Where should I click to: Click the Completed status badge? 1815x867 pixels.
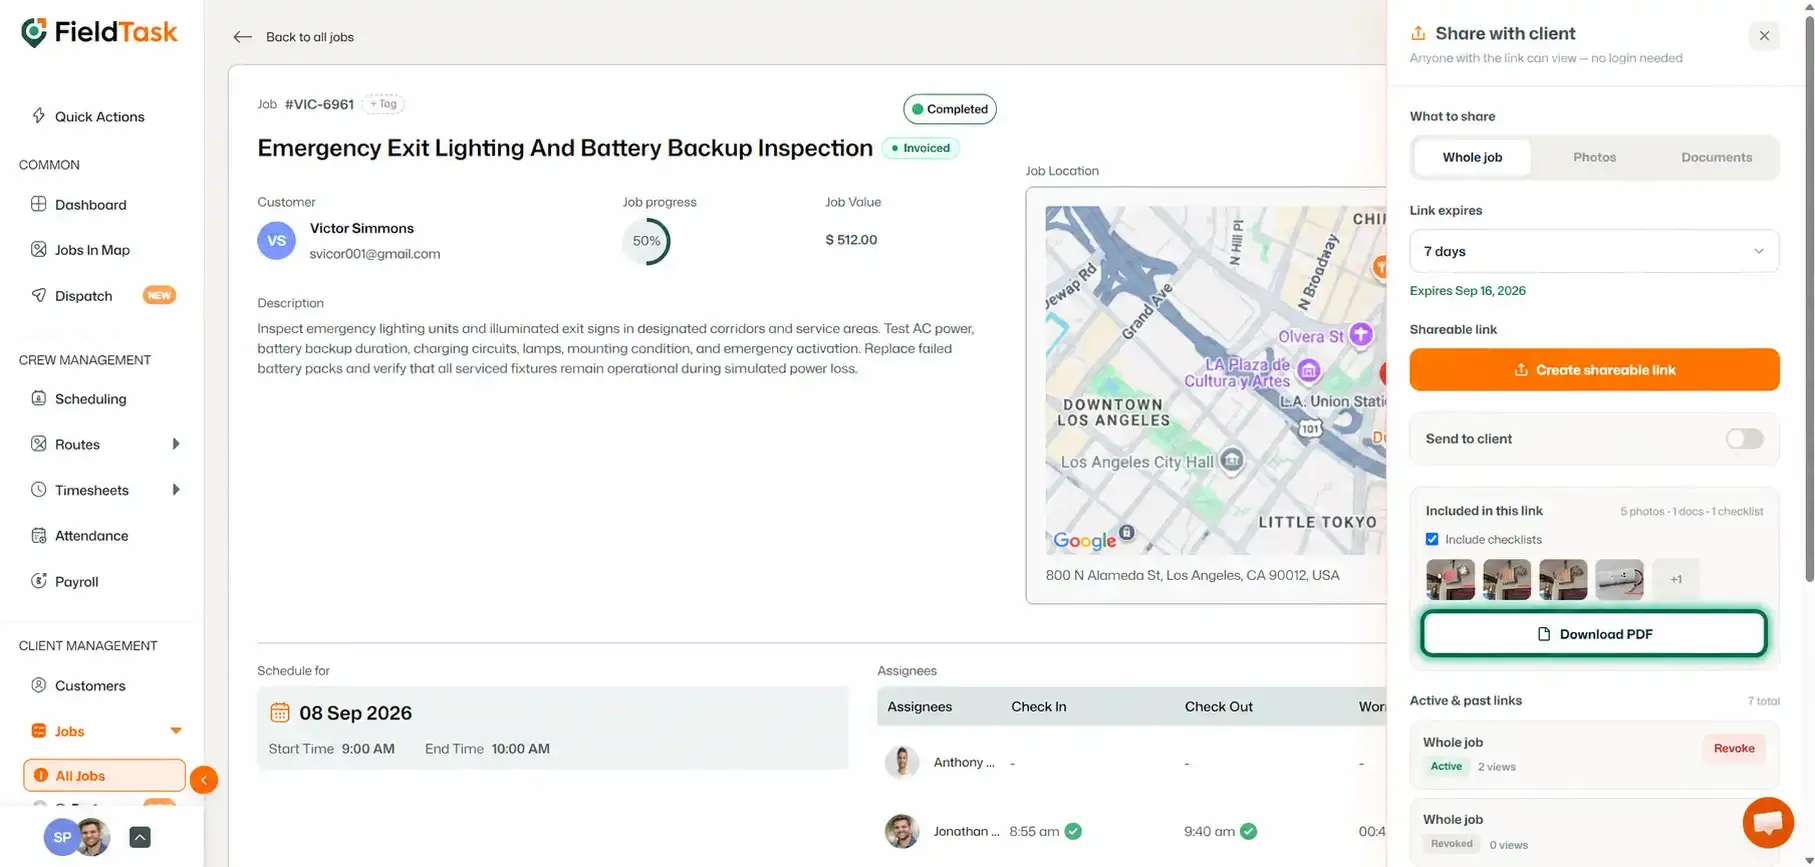(949, 109)
